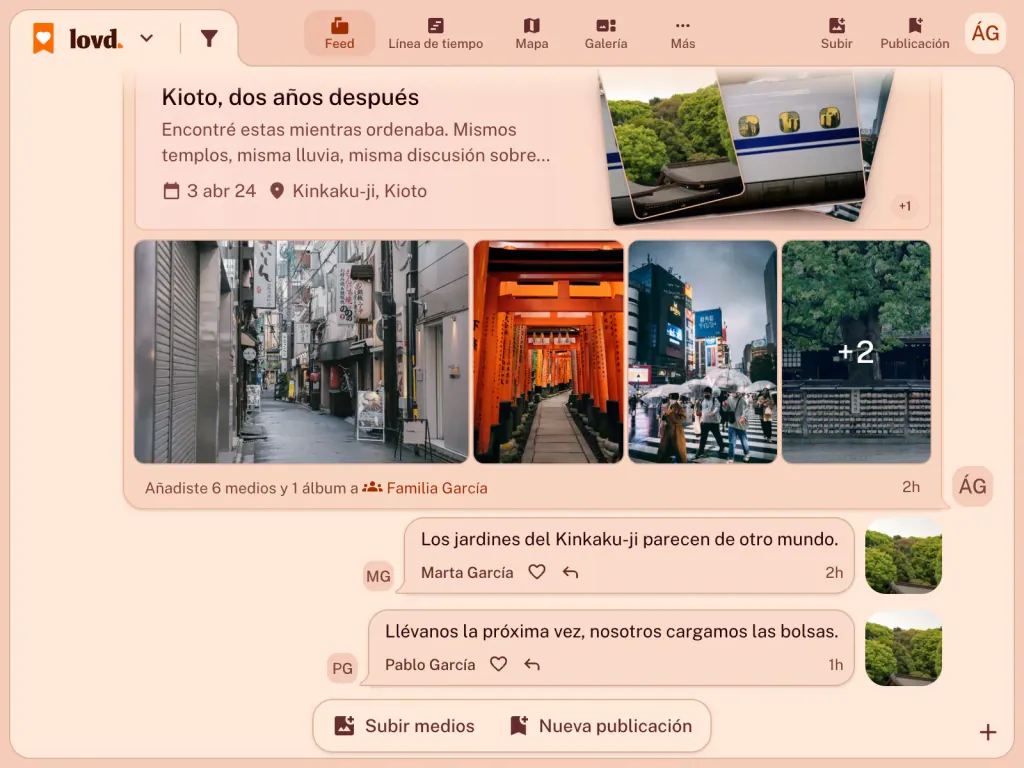Reply to Pablo García's comment
Viewport: 1024px width, 768px height.
[532, 665]
